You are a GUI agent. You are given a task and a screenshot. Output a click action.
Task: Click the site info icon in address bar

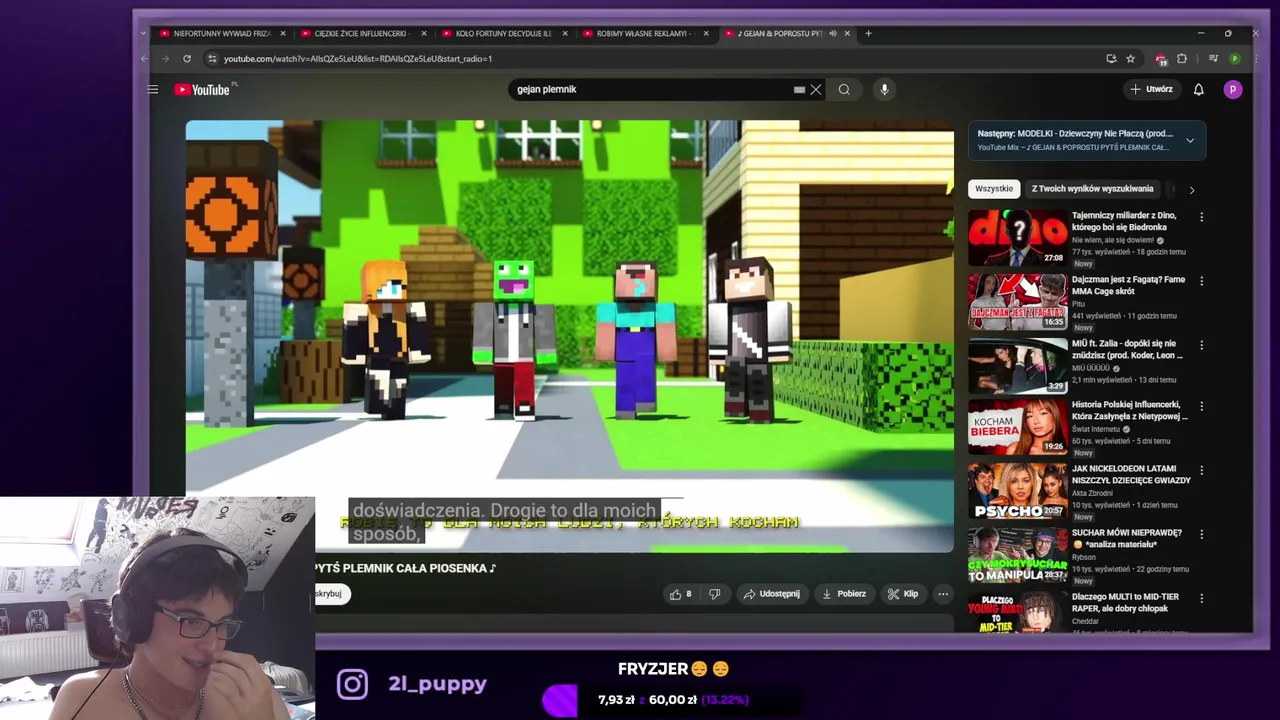(211, 58)
